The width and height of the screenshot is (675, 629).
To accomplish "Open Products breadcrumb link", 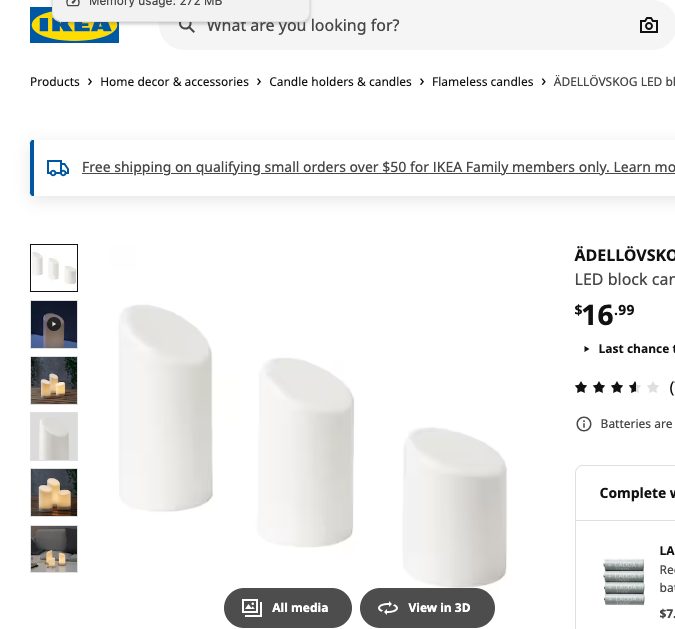I will click(x=55, y=82).
